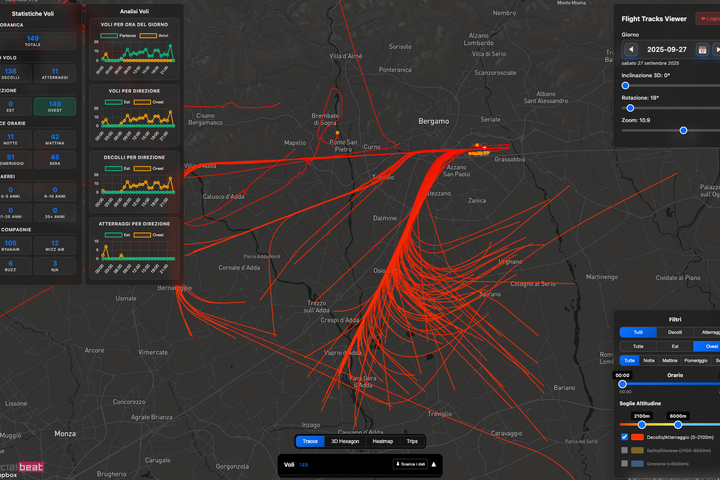The image size is (720, 480).
Task: Toggle Est legend in Voli per direzione chart
Action: (118, 102)
